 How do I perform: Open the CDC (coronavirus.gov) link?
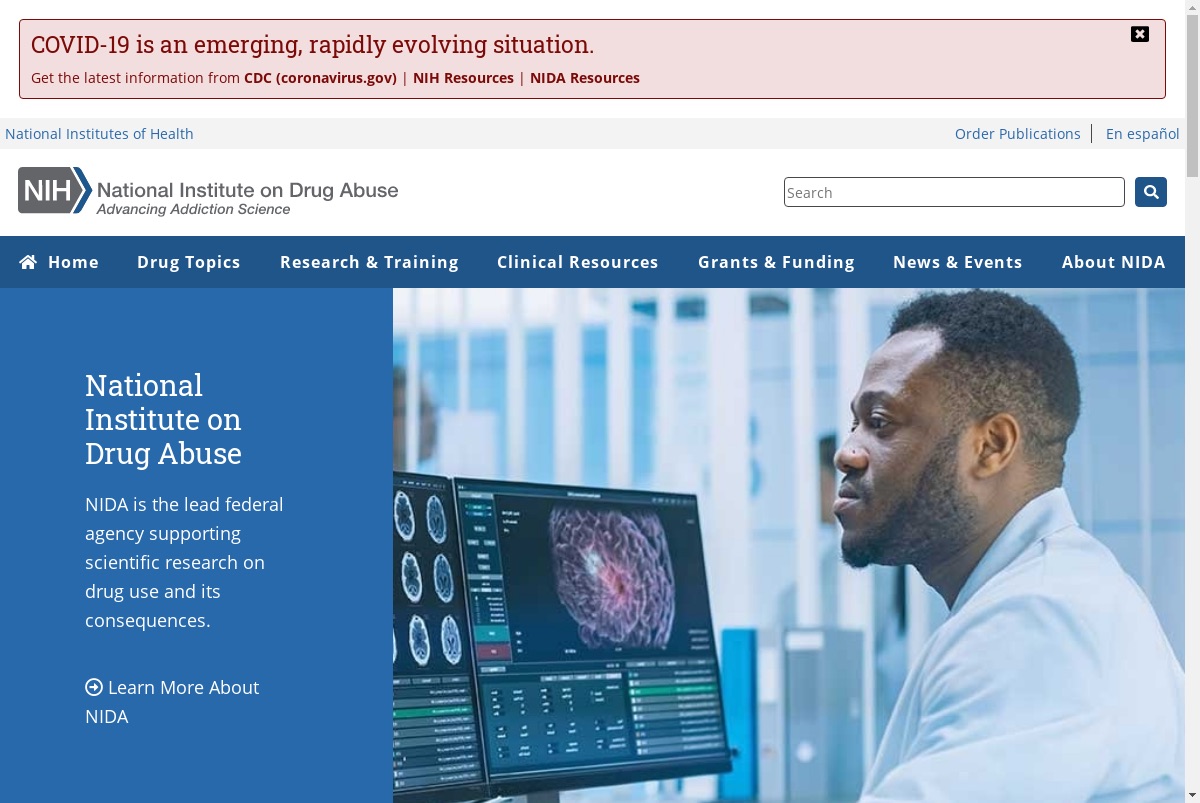pos(320,78)
